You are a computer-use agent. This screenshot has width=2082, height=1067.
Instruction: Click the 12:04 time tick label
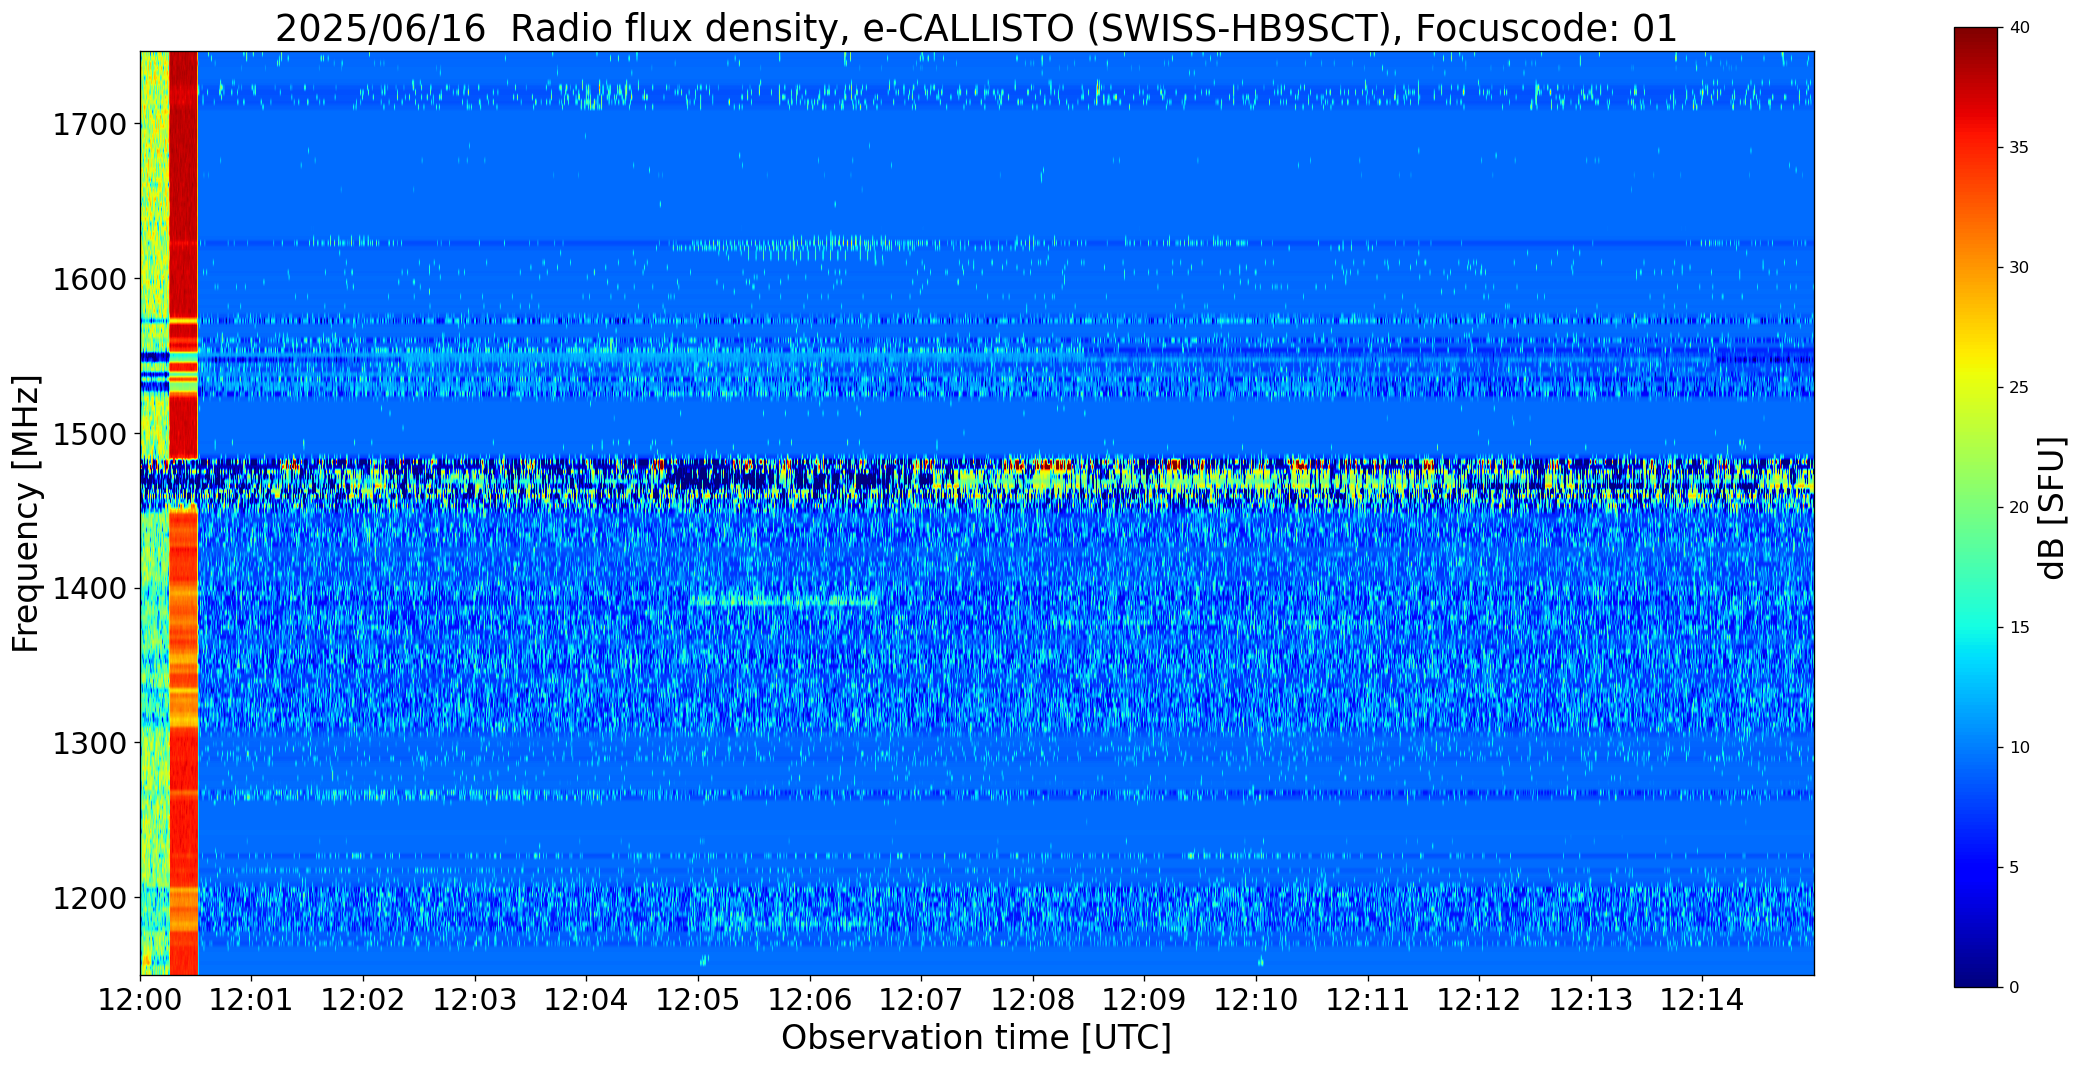click(586, 1000)
